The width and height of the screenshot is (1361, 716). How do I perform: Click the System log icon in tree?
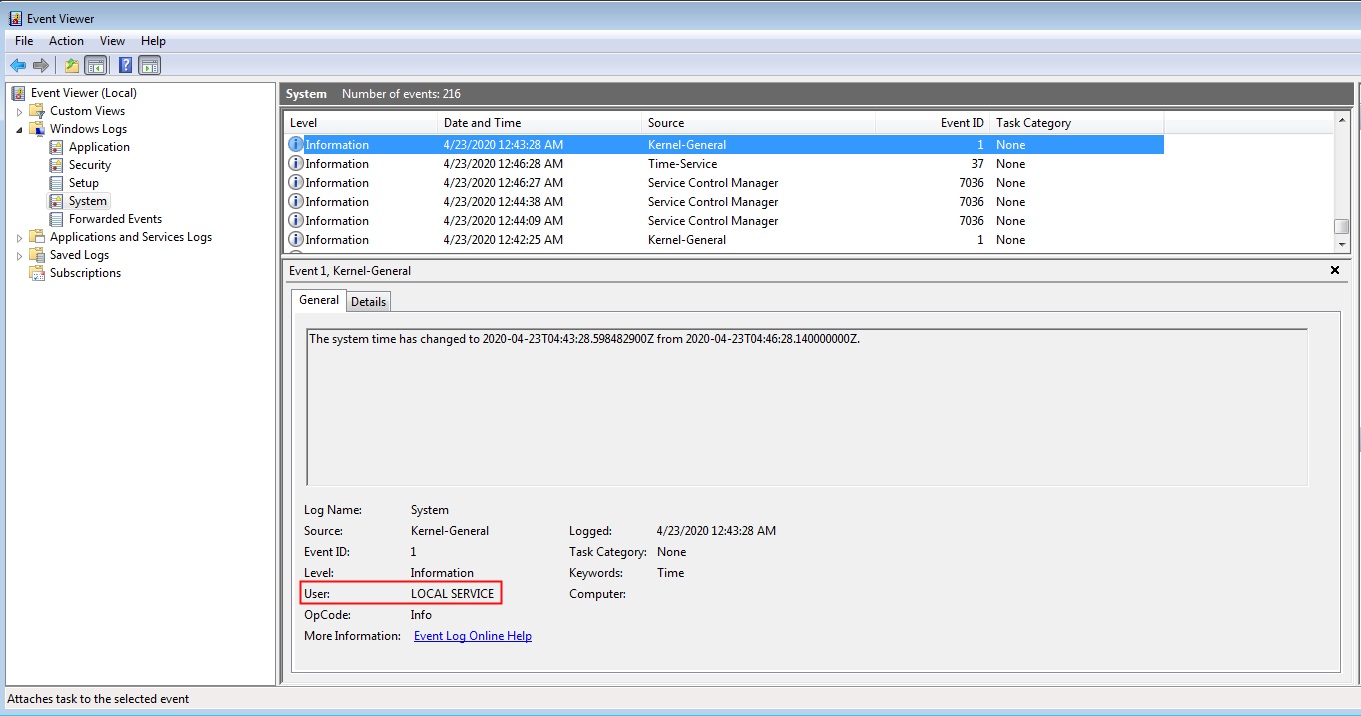click(x=57, y=201)
